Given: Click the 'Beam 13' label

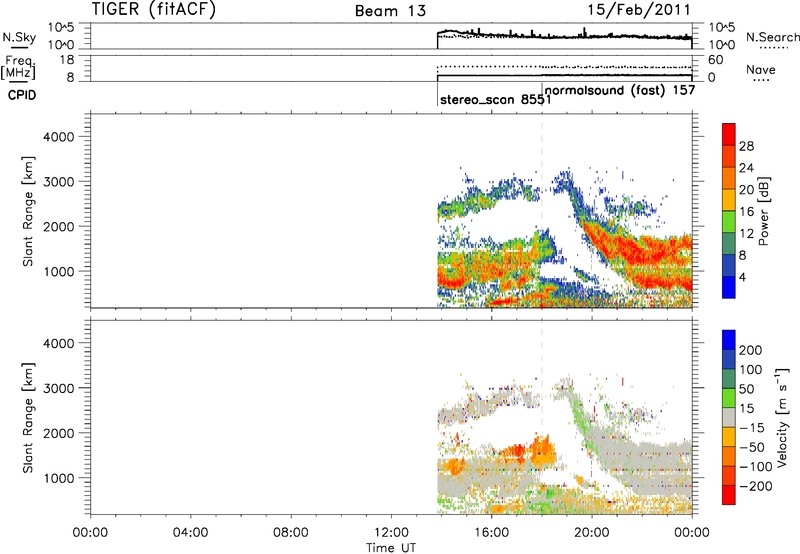Looking at the screenshot, I should 390,11.
